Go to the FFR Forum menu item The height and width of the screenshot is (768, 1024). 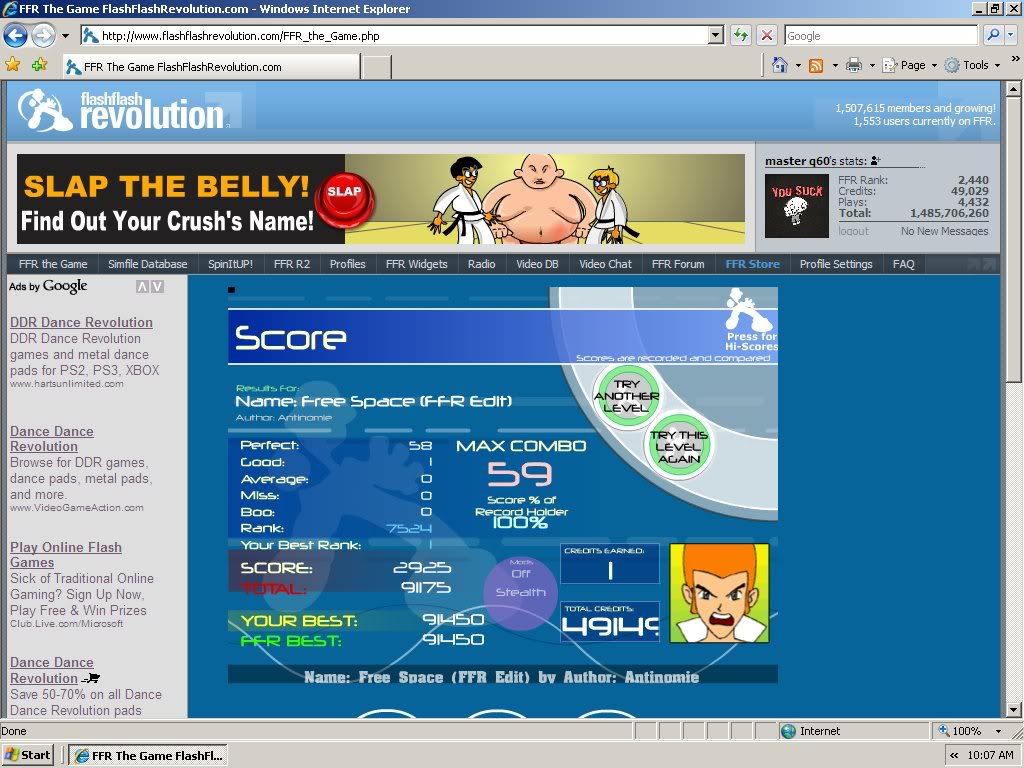(x=678, y=264)
